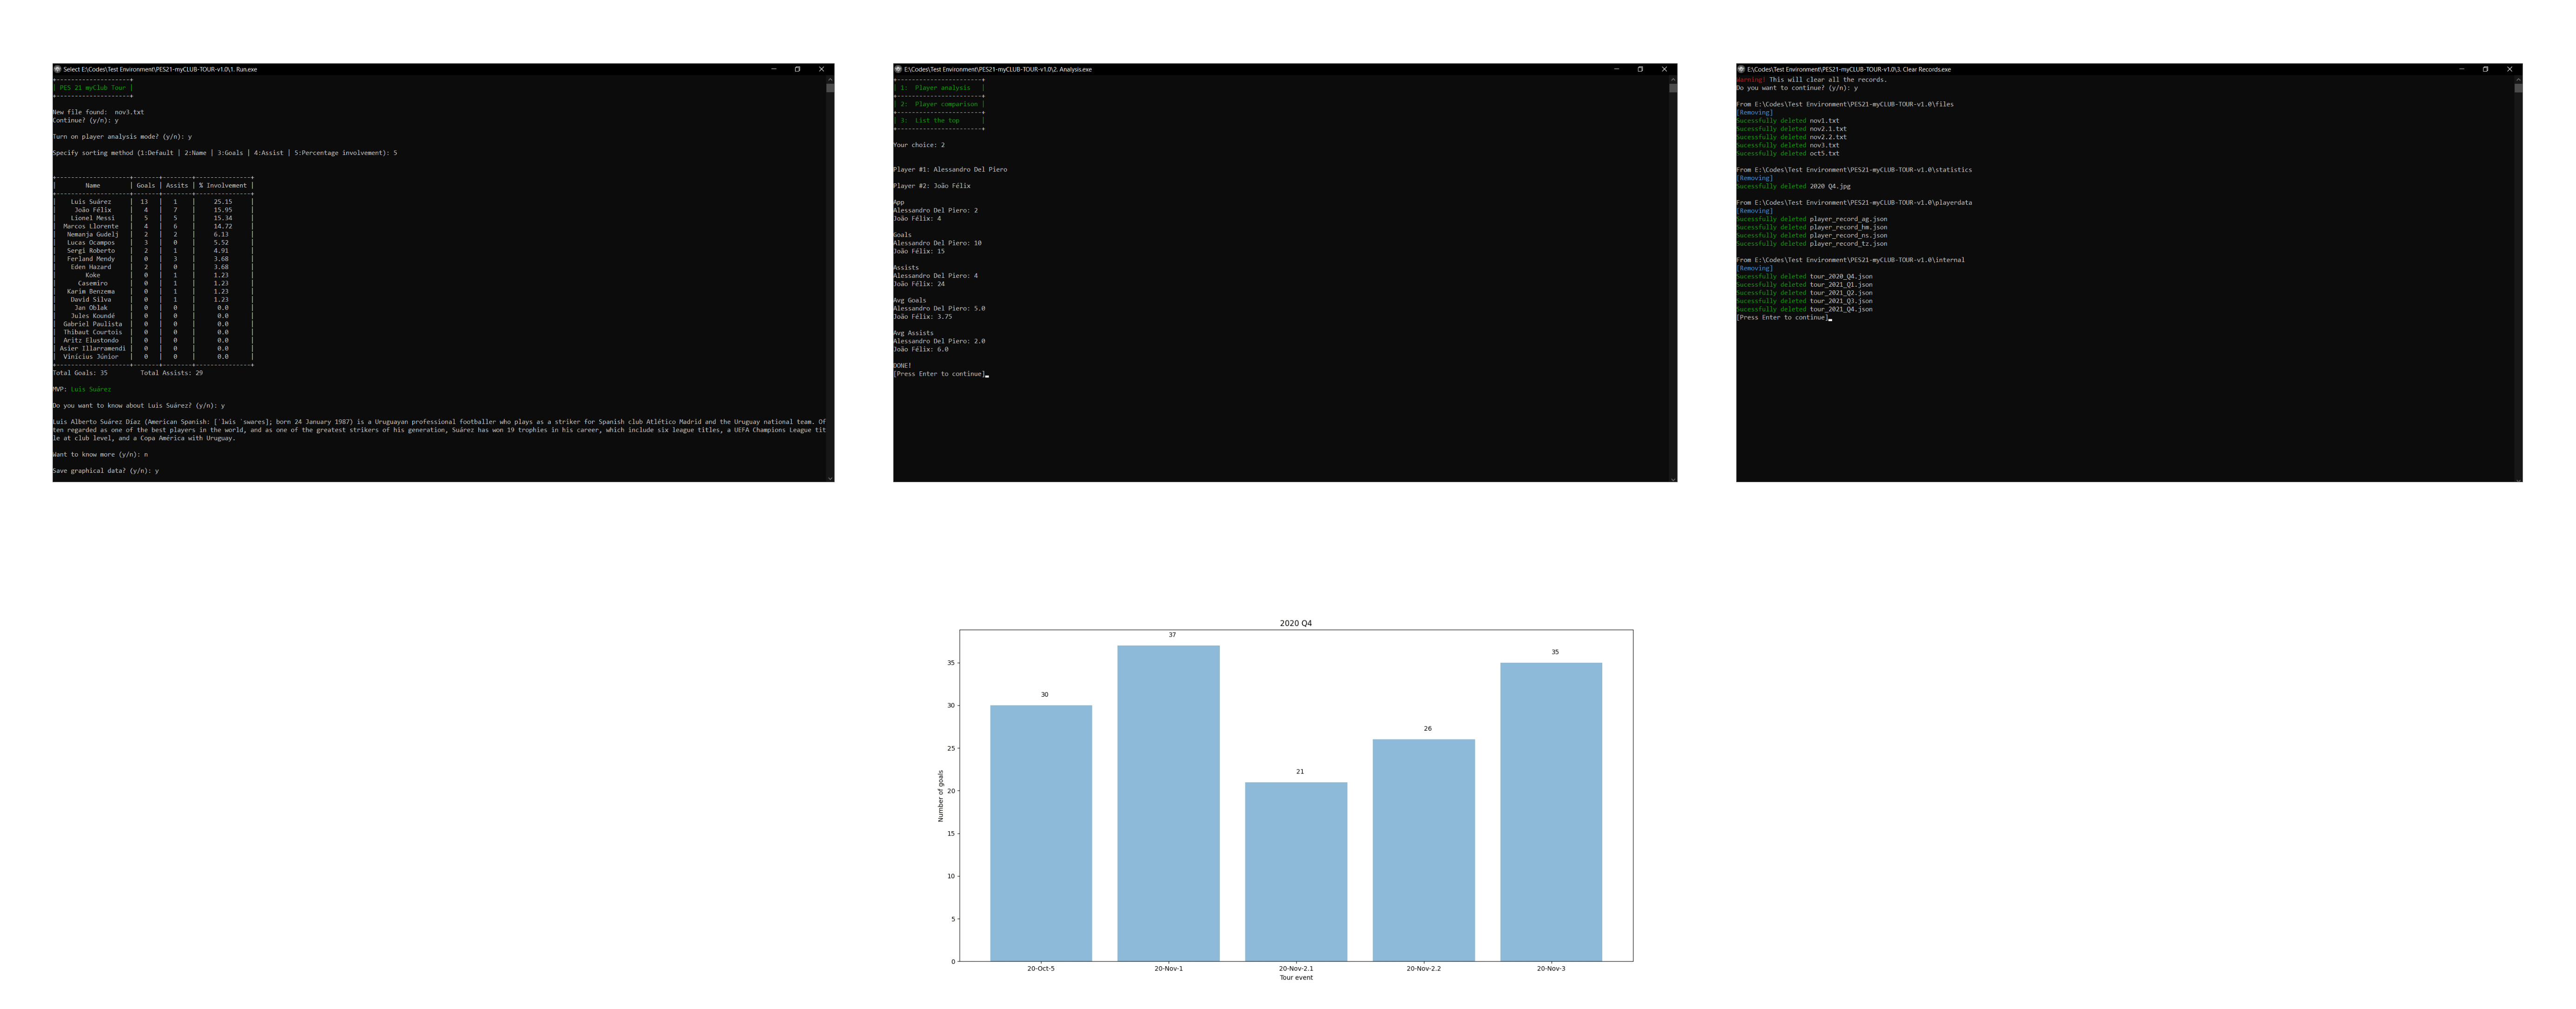Click the console icon on the Analysis.exe title bar

pos(898,69)
